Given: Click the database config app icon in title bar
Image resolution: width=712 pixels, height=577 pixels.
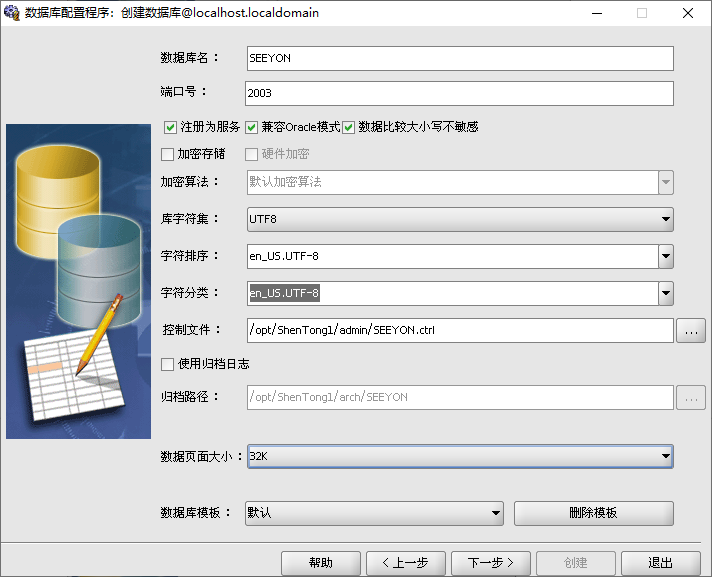Looking at the screenshot, I should (x=12, y=13).
